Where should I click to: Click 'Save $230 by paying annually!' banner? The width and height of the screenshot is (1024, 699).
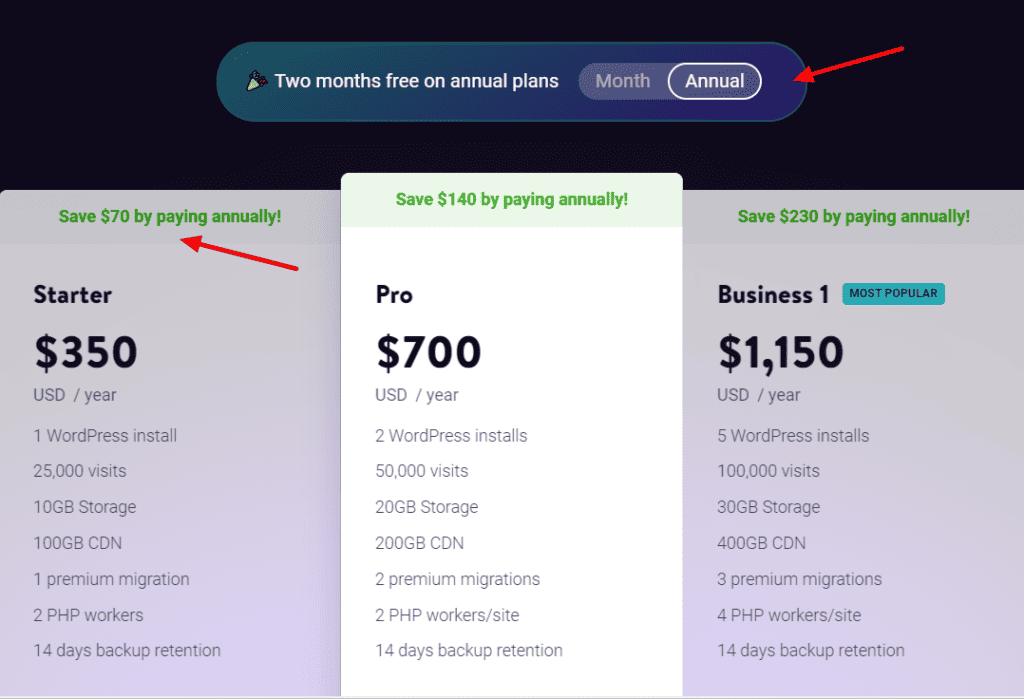853,216
